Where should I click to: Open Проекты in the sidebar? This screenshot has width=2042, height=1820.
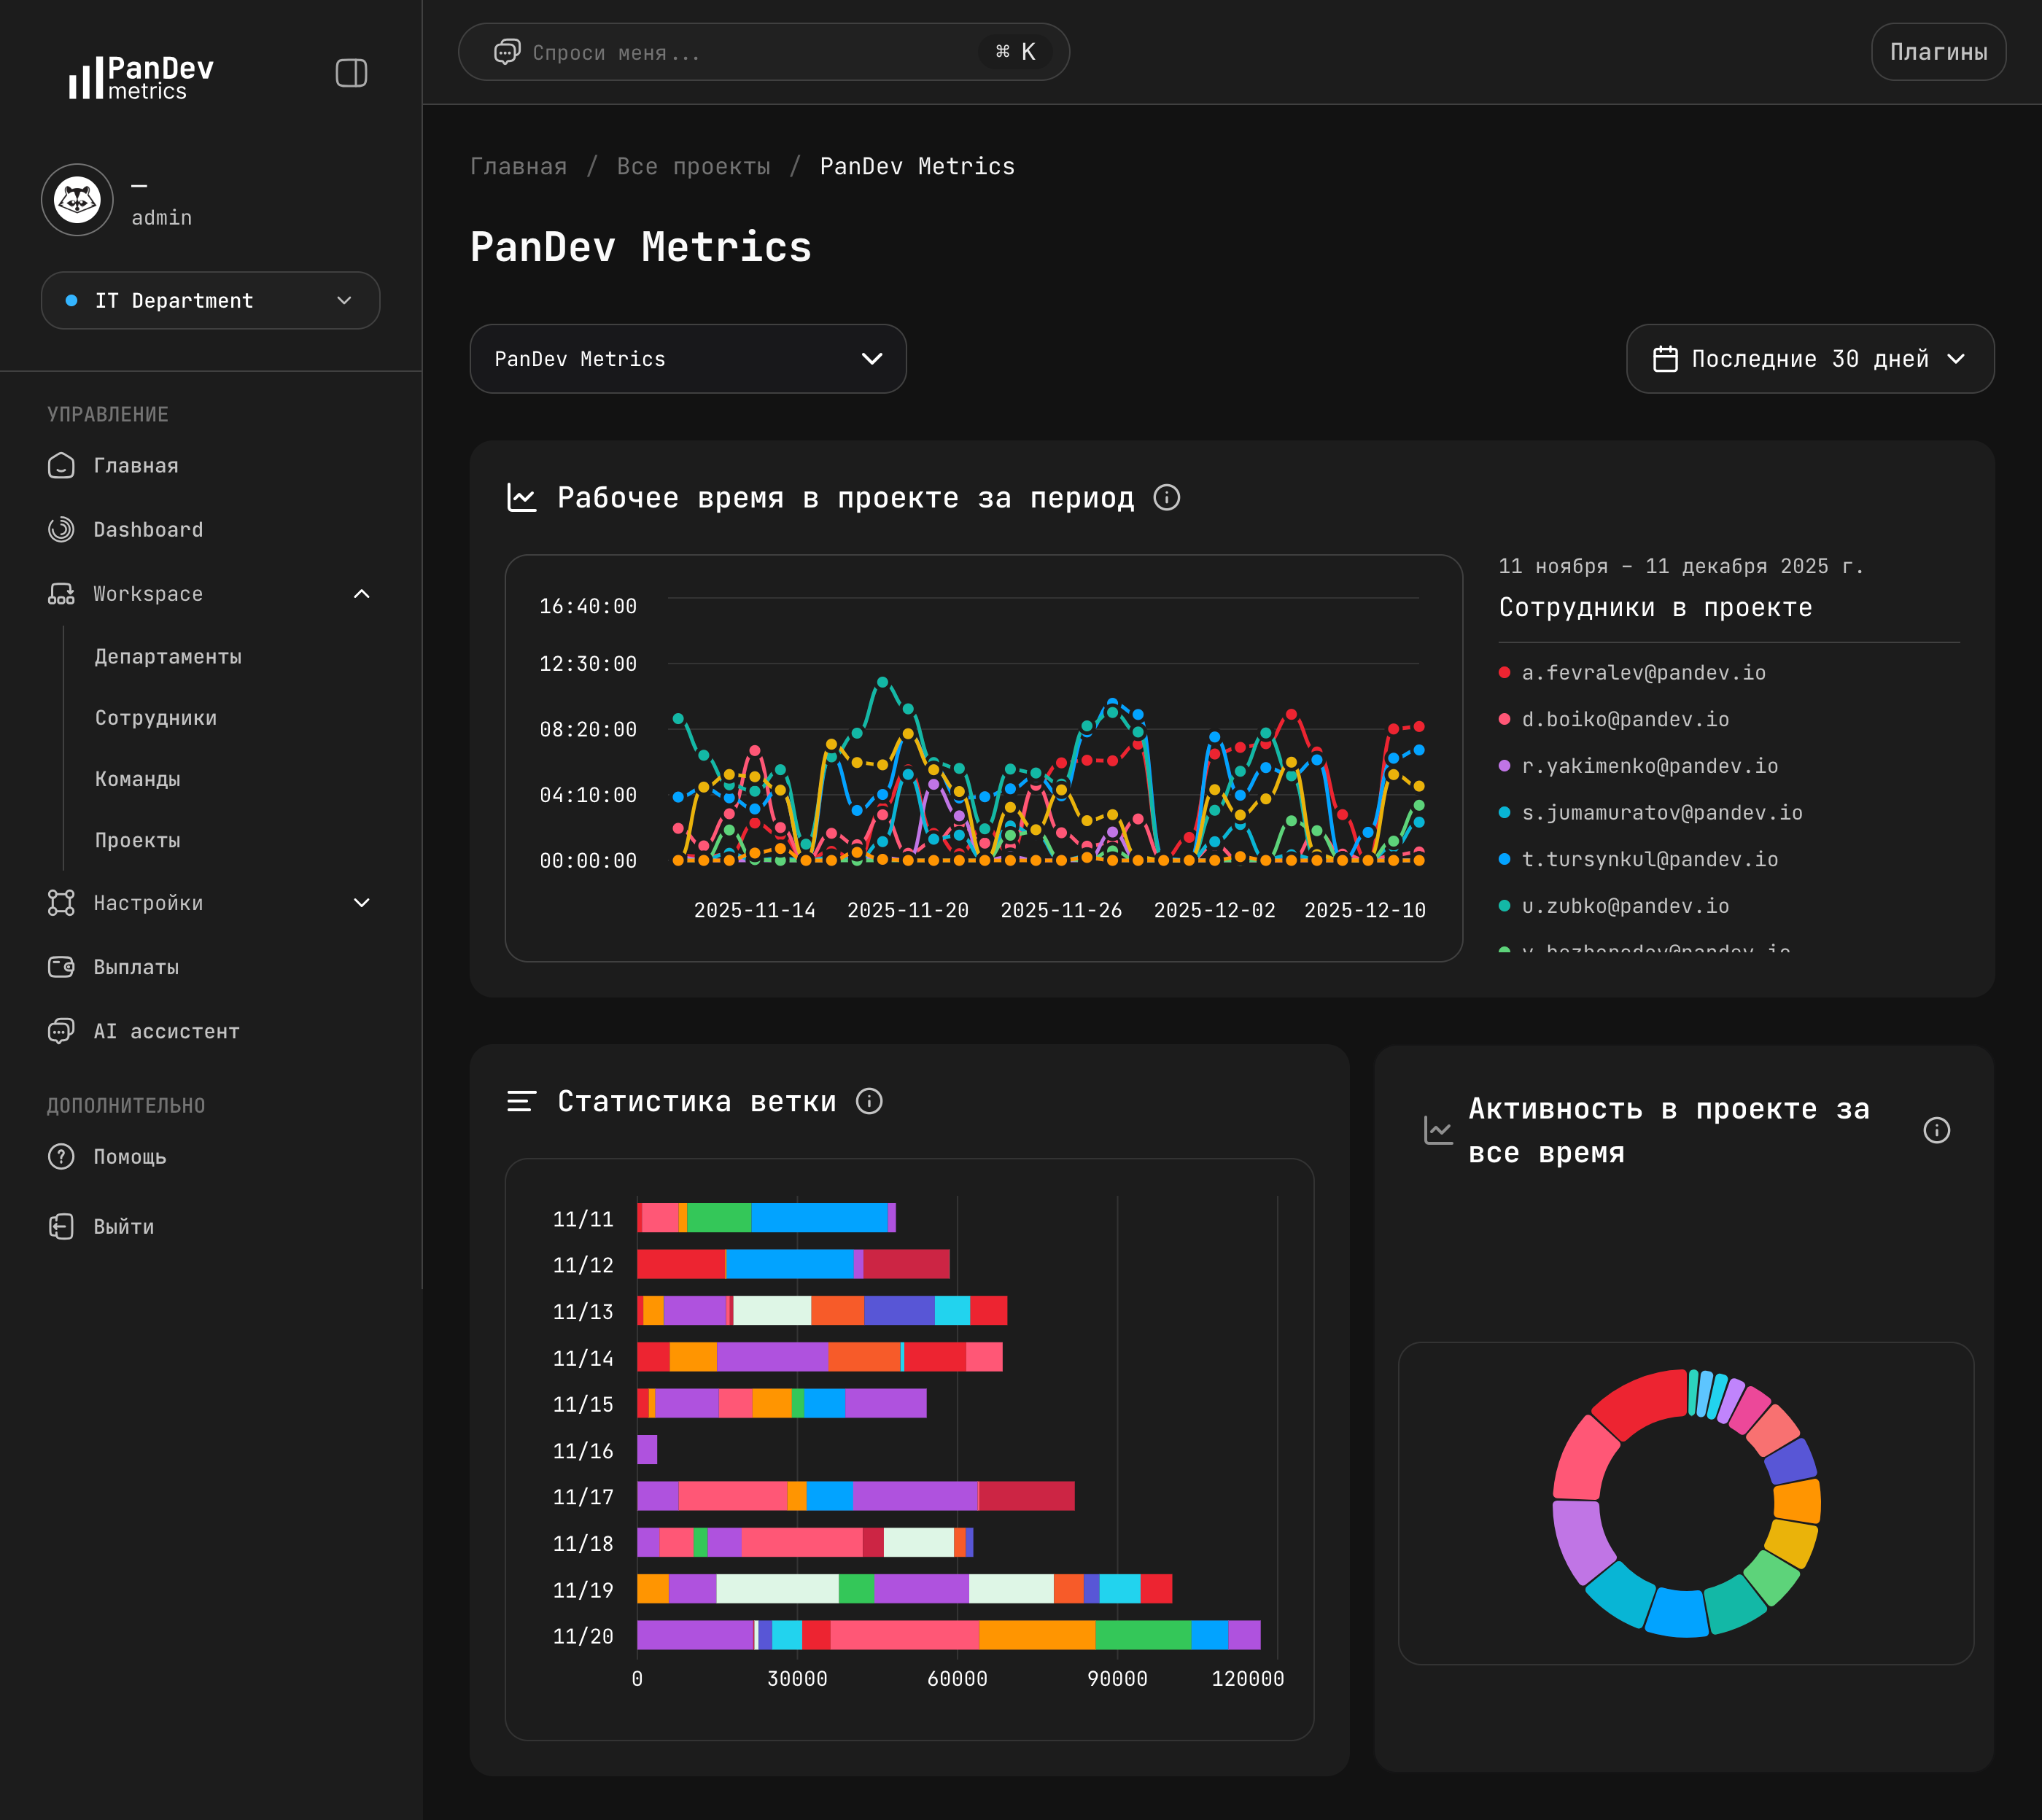pos(137,840)
